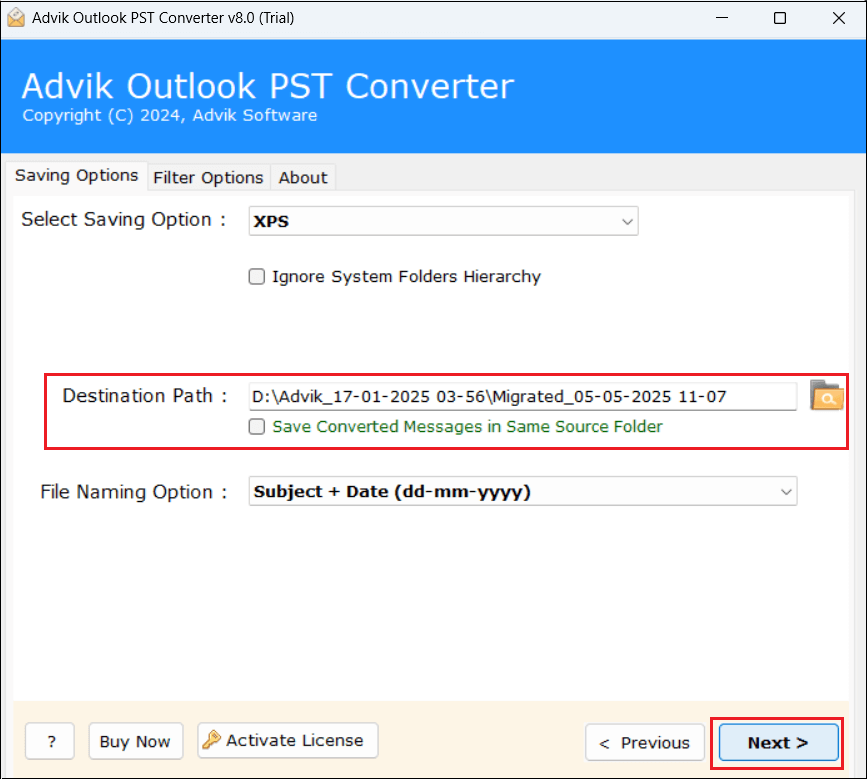Click the Destination Path label
The width and height of the screenshot is (867, 779).
click(x=145, y=396)
